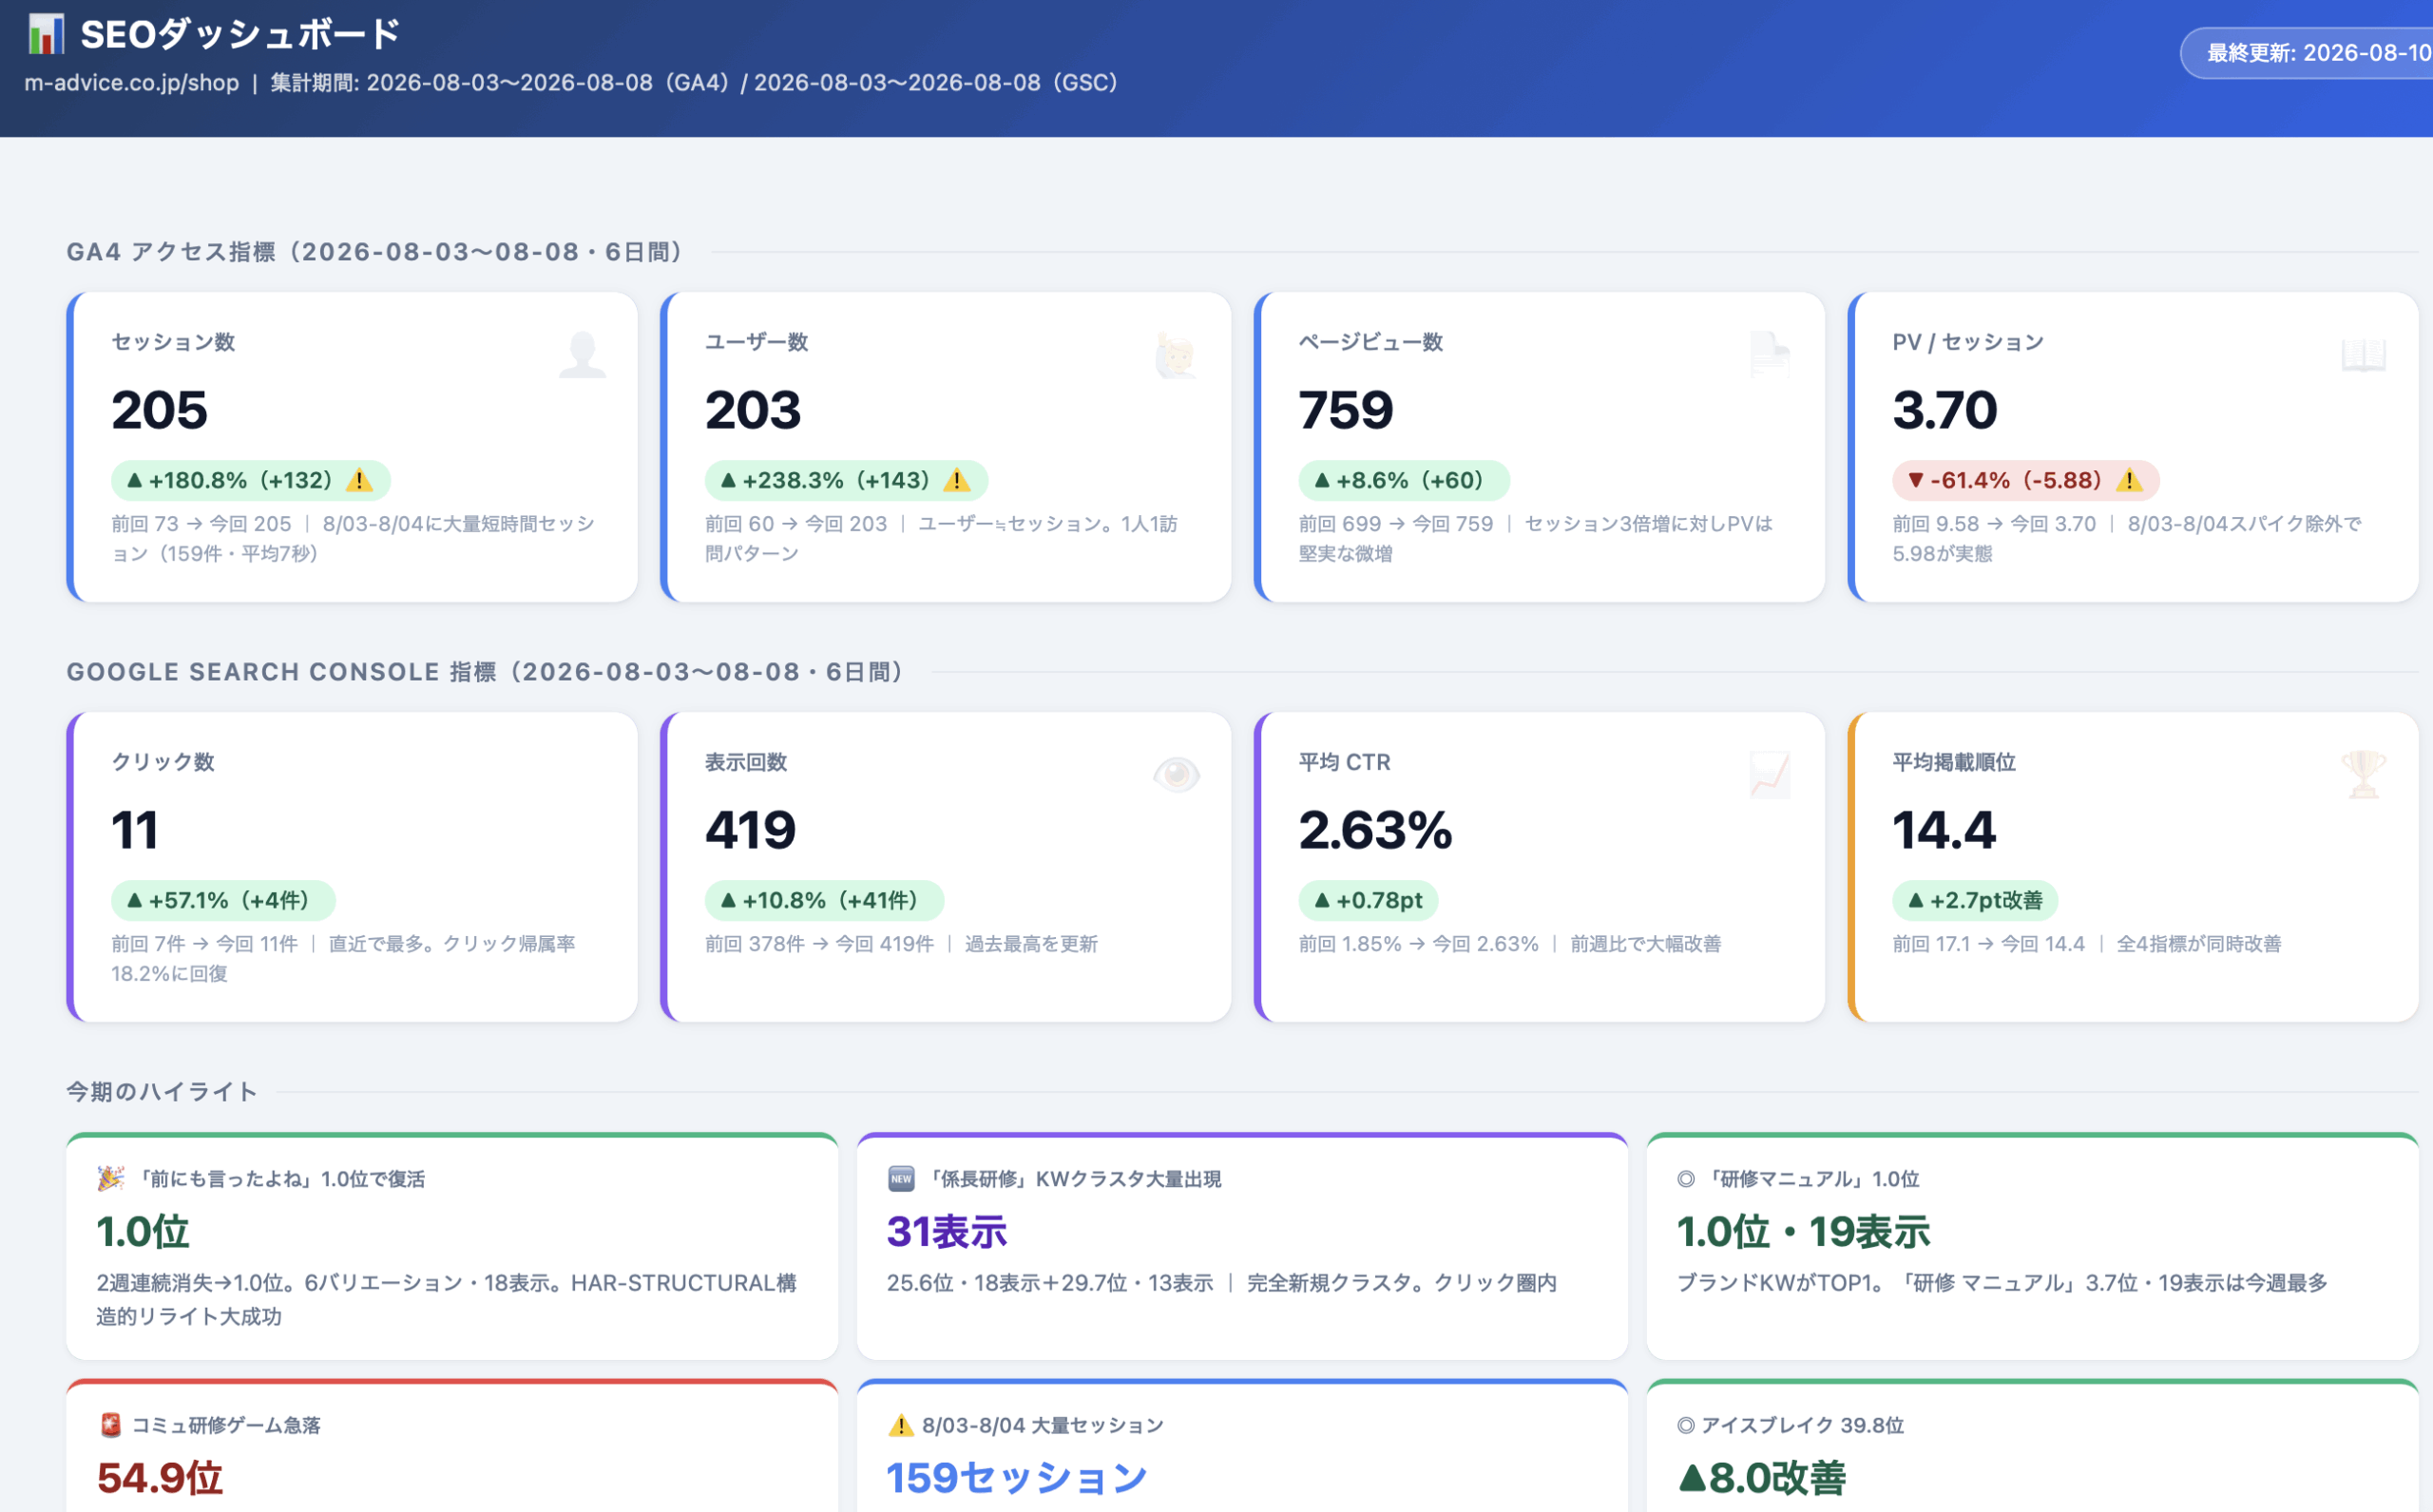Click the 最終更新 2026-08-10 pill
The width and height of the screenshot is (2433, 1512).
coord(2307,53)
